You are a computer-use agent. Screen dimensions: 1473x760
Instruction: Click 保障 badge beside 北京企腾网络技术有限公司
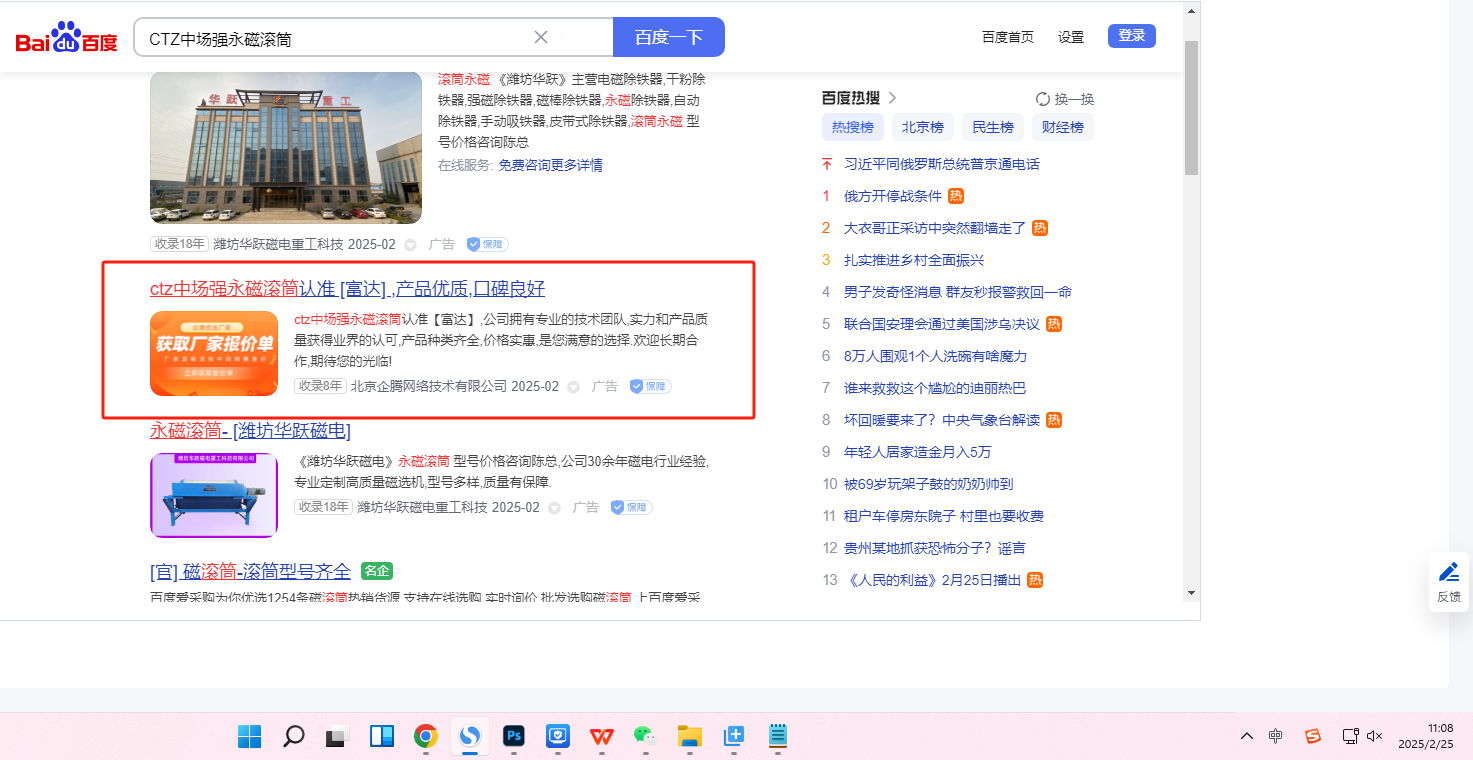pyautogui.click(x=650, y=386)
